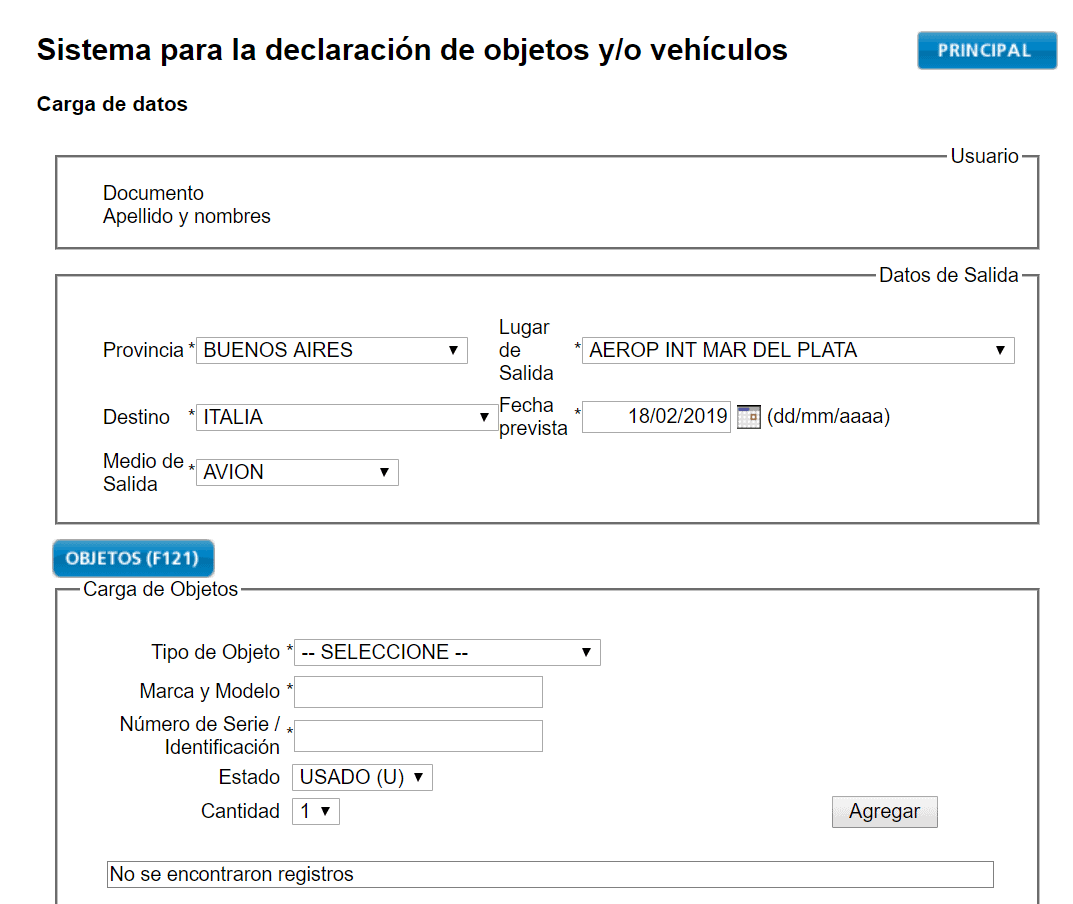The height and width of the screenshot is (904, 1073).
Task: Click the 'Apellido y nombres' label
Action: (187, 216)
